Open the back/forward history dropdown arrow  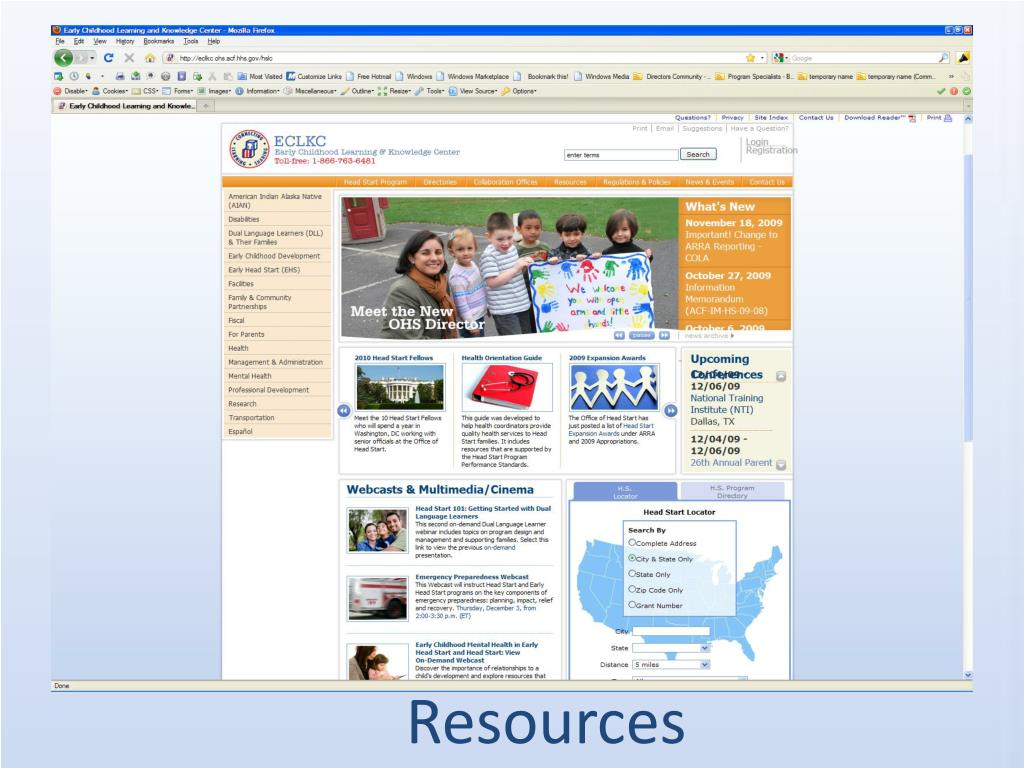pos(92,57)
